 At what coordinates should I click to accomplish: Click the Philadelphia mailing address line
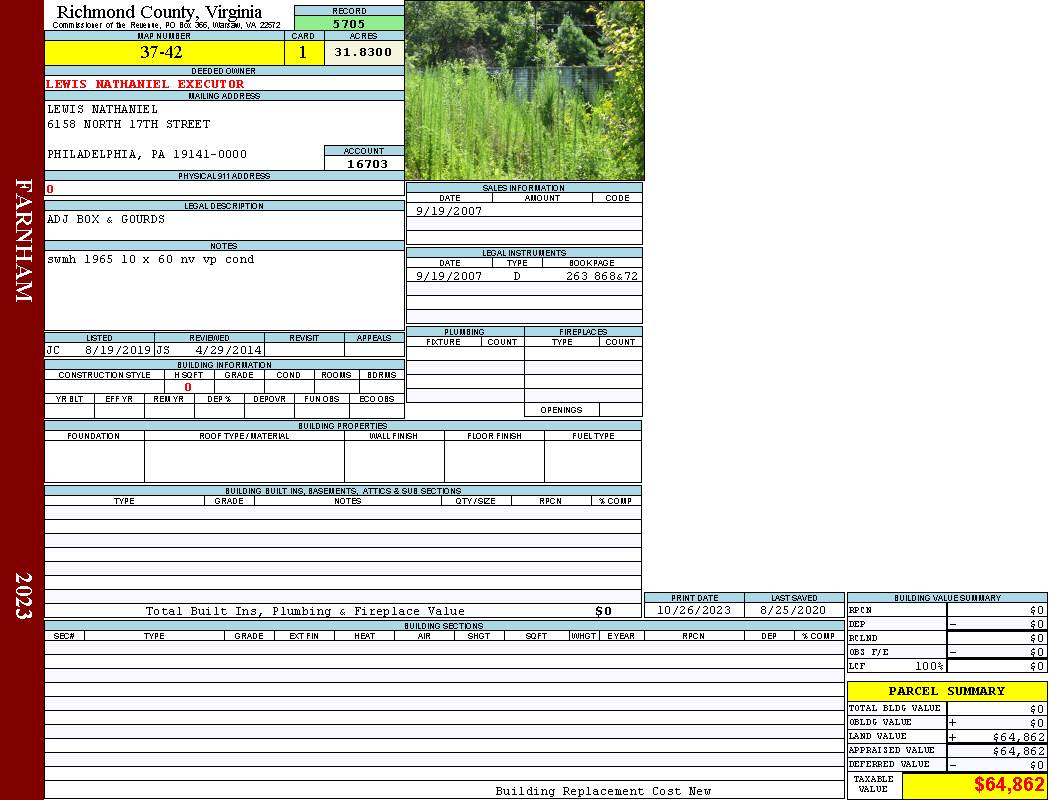pos(147,154)
